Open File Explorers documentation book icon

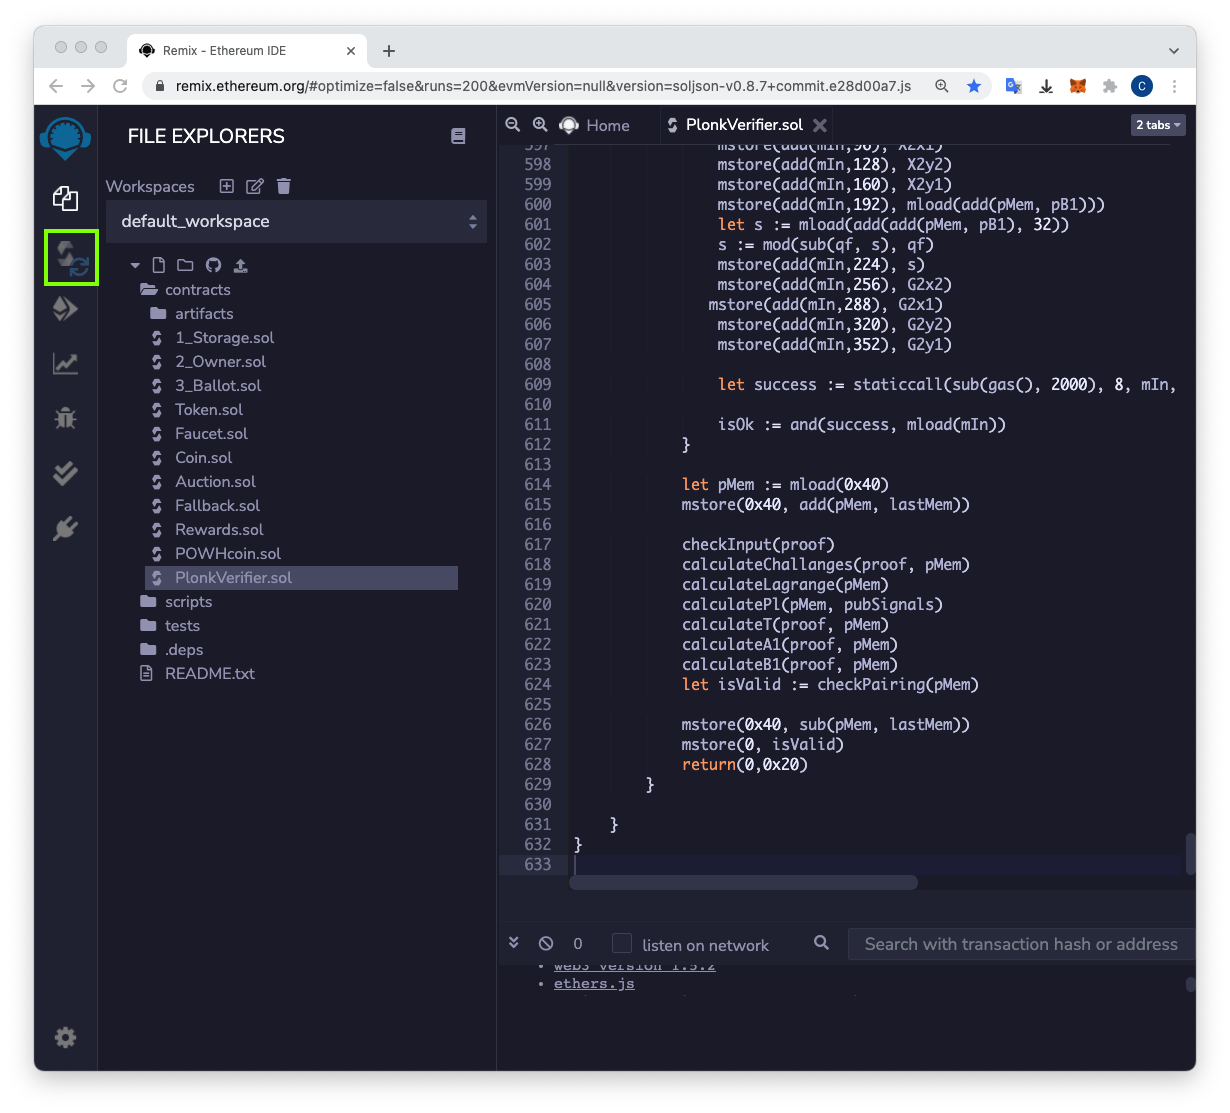458,136
